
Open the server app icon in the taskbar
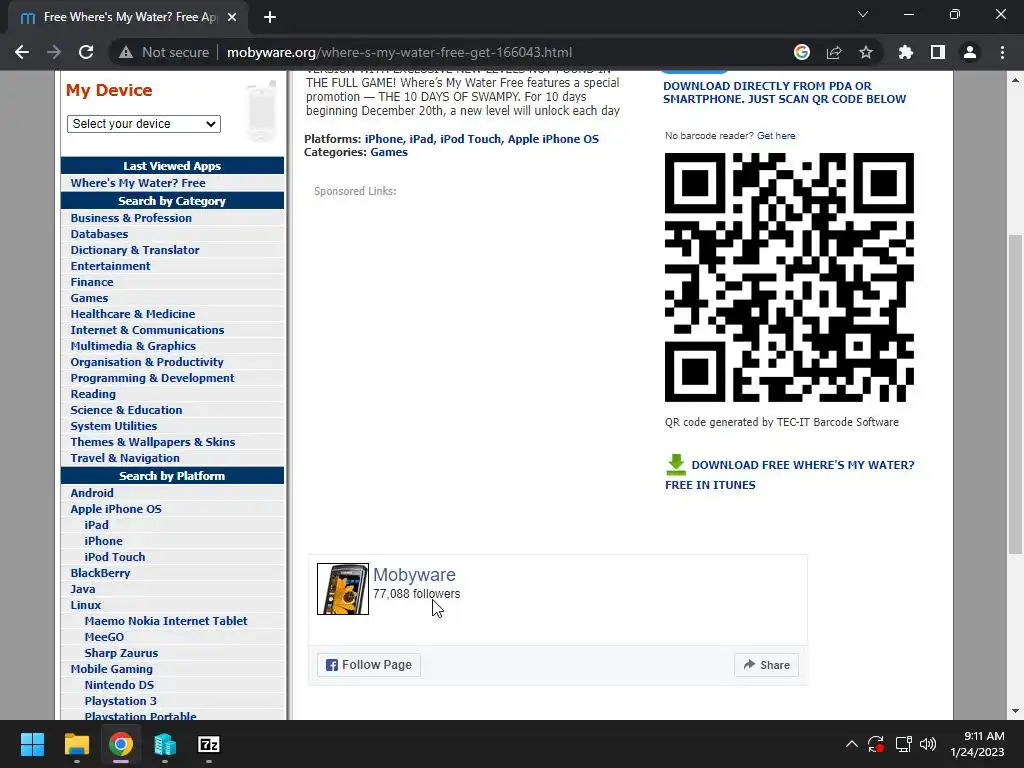[165, 744]
